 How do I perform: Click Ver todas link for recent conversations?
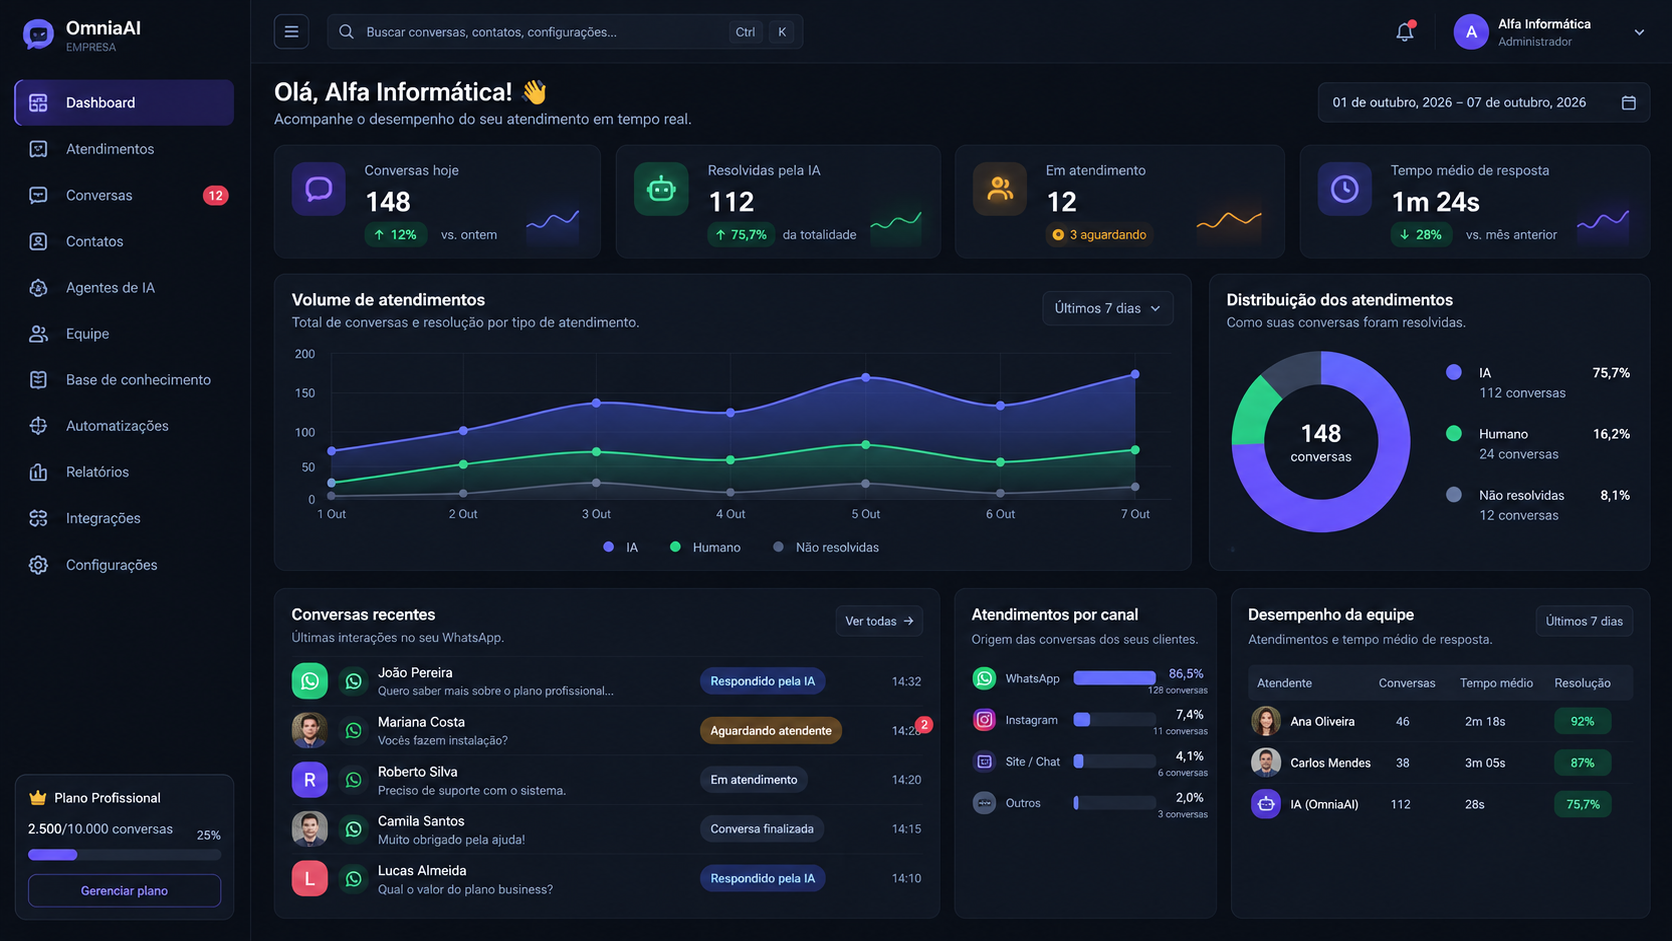pos(879,621)
